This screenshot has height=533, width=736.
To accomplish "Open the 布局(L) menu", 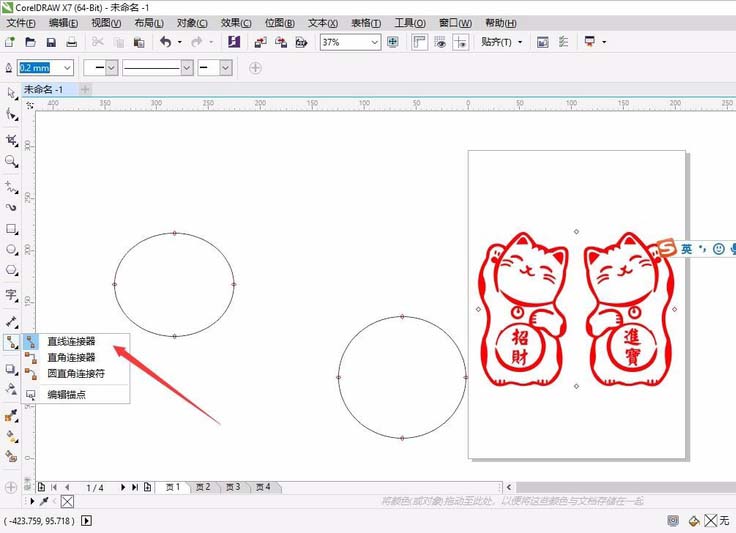I will 149,23.
